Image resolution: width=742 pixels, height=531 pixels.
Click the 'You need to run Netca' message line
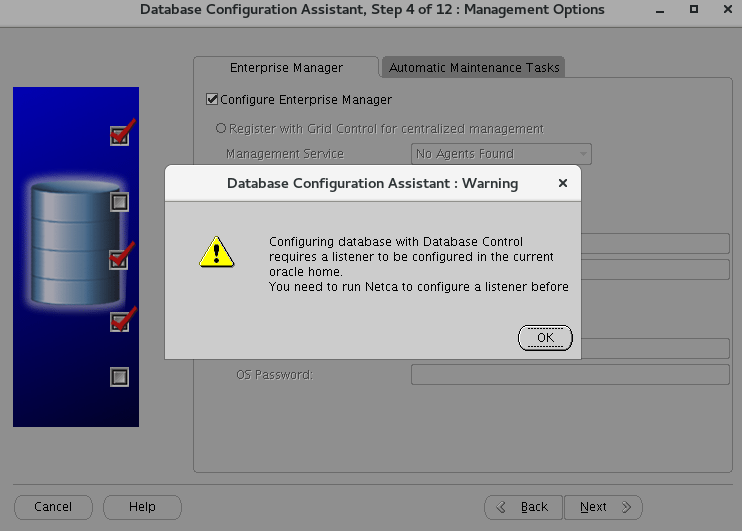click(419, 287)
